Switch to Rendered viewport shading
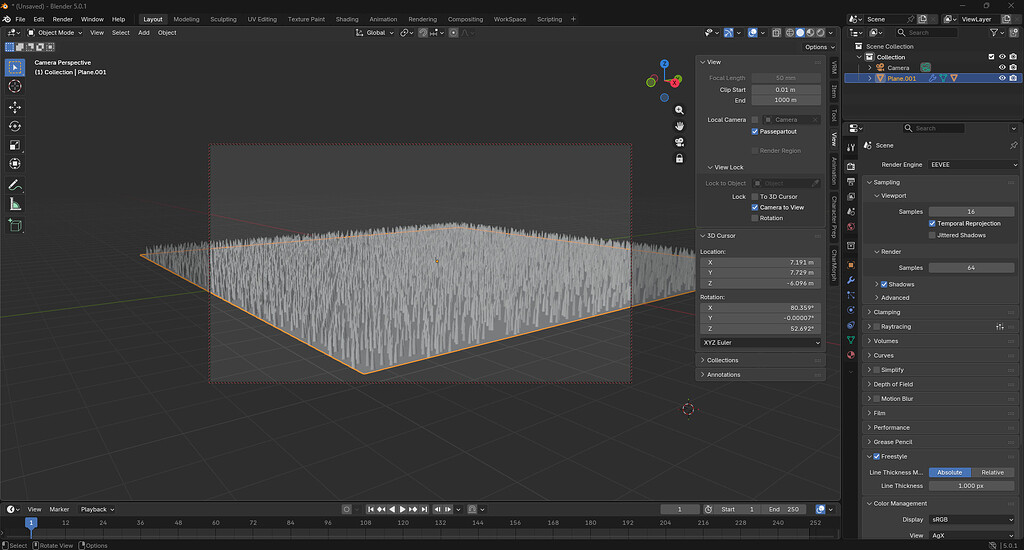Viewport: 1024px width, 550px height. click(x=821, y=33)
